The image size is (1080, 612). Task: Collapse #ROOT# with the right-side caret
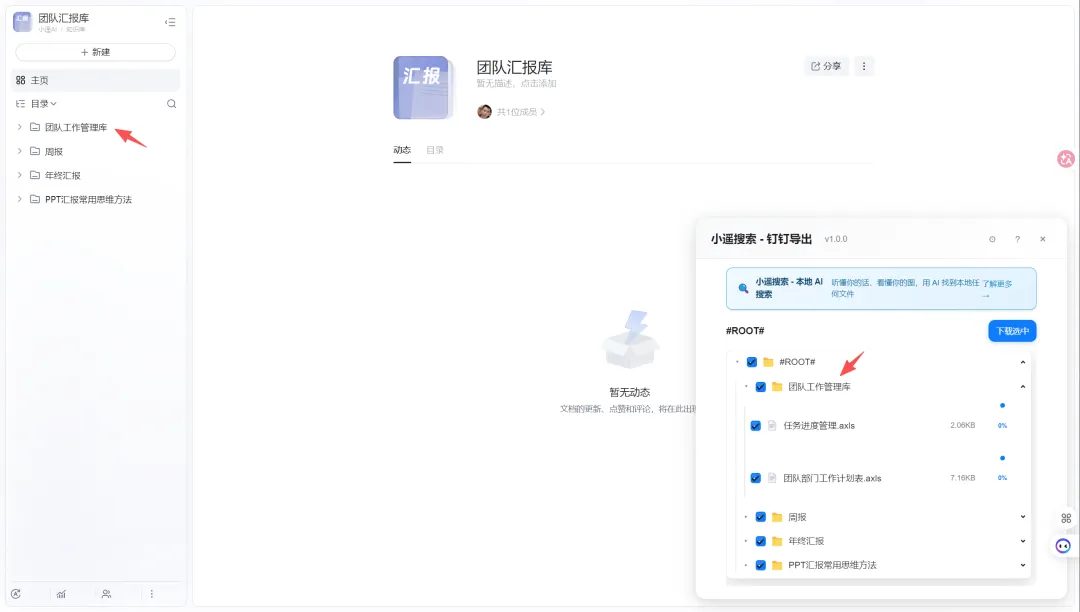(1023, 362)
